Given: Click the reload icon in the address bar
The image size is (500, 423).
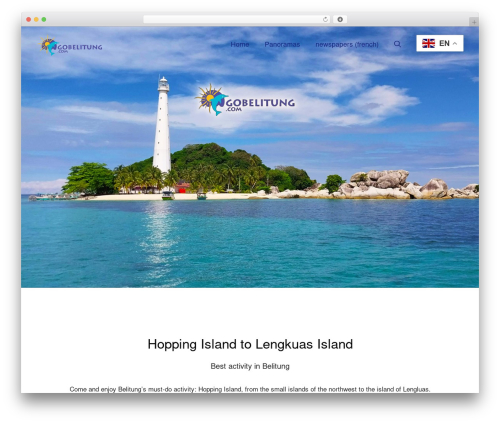Looking at the screenshot, I should click(325, 19).
